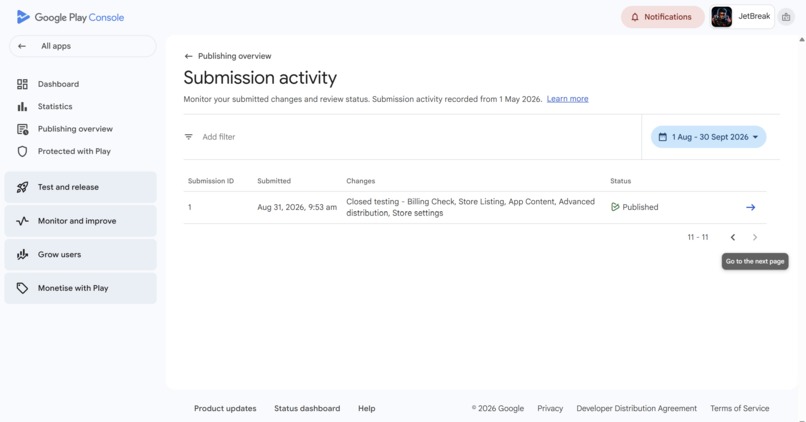Open the Dashboard menu item
The height and width of the screenshot is (422, 806).
(58, 84)
